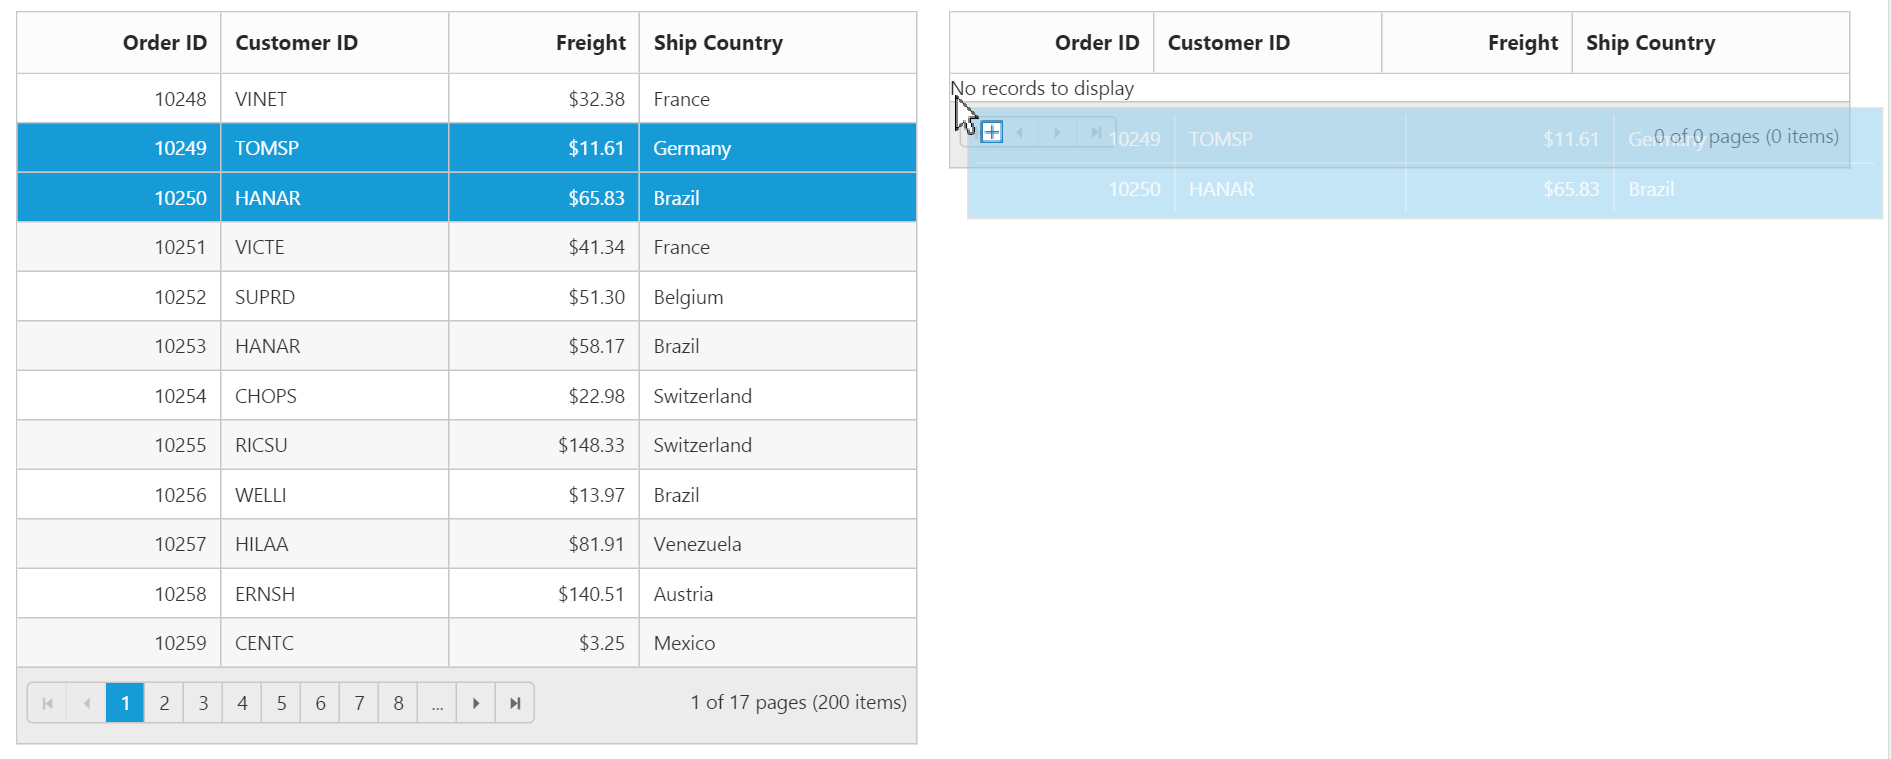The width and height of the screenshot is (1891, 759).
Task: Click previous-page arrow in the 17-page pager
Action: pyautogui.click(x=87, y=703)
